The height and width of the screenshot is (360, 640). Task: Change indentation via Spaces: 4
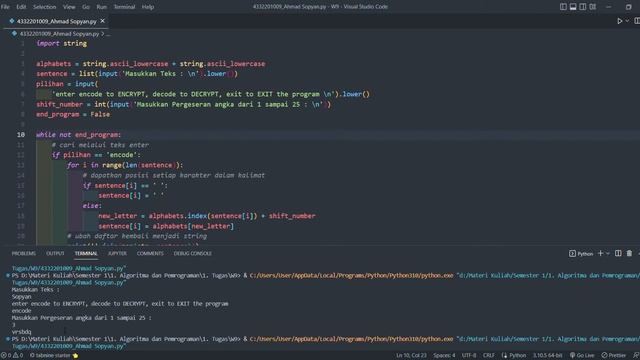pos(444,356)
